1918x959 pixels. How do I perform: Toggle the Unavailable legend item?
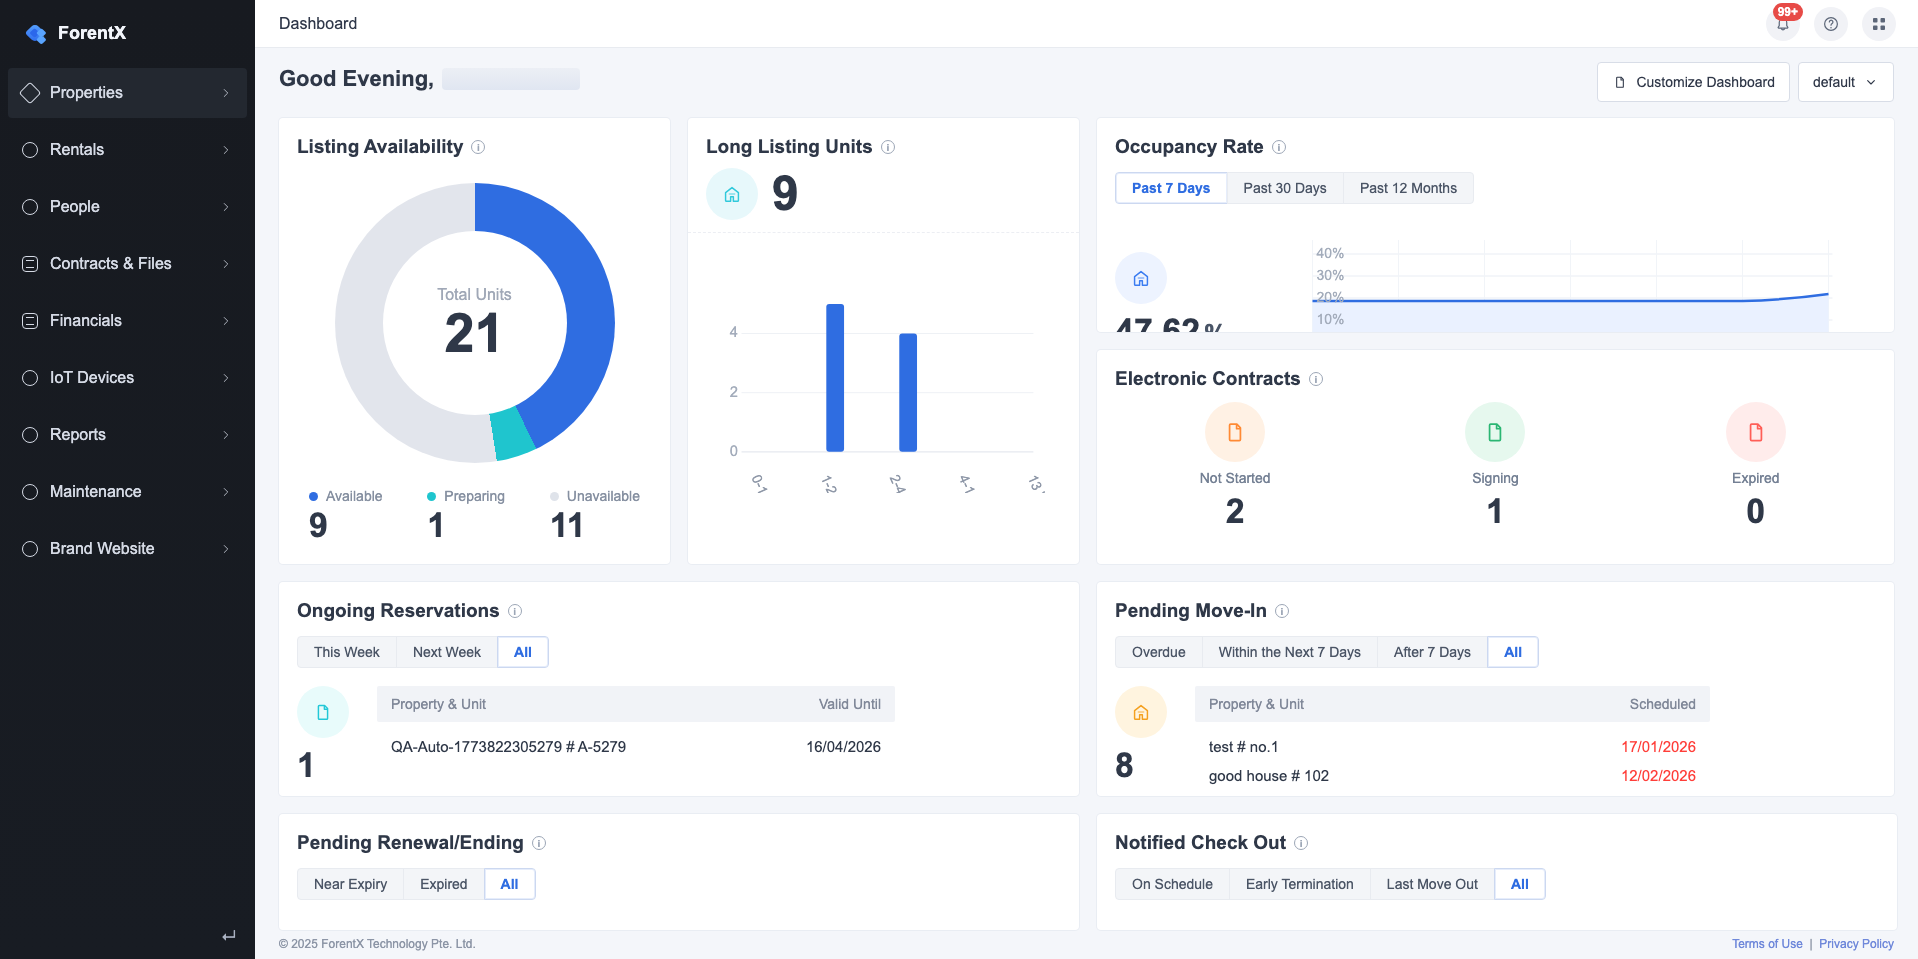coord(595,497)
